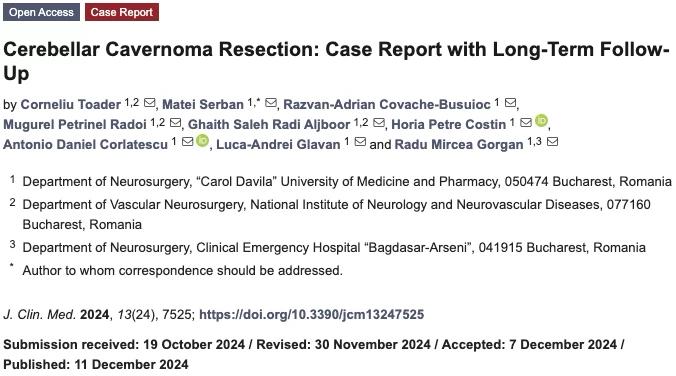
Task: Open author Ghaith Saleh Radi Aljboor
Action: click(x=269, y=125)
